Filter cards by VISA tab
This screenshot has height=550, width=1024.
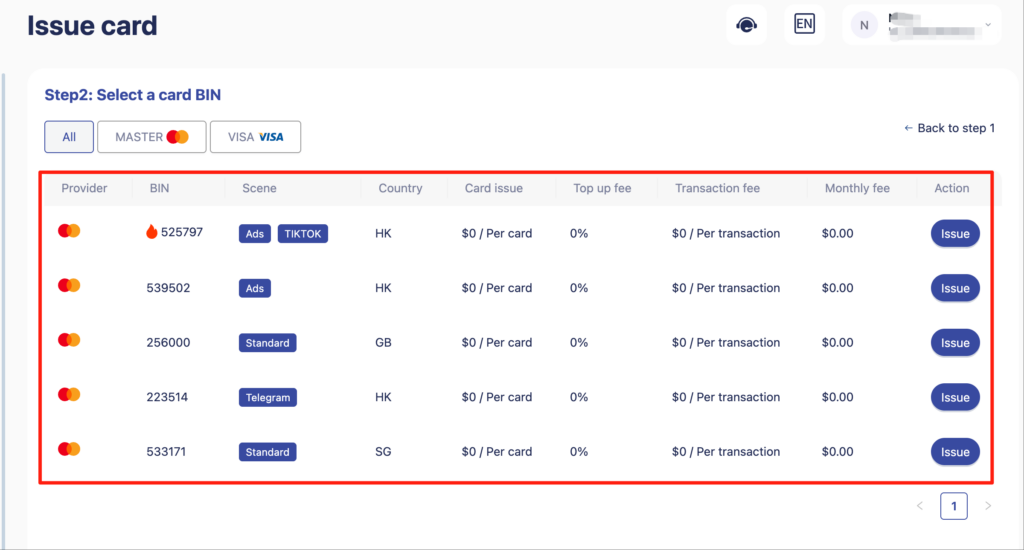click(255, 137)
